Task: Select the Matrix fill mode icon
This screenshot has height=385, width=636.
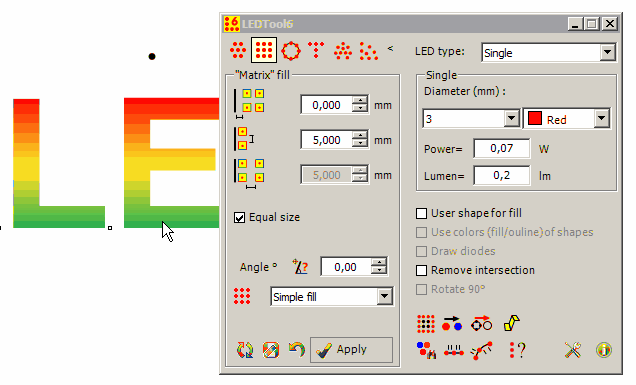Action: [x=264, y=50]
